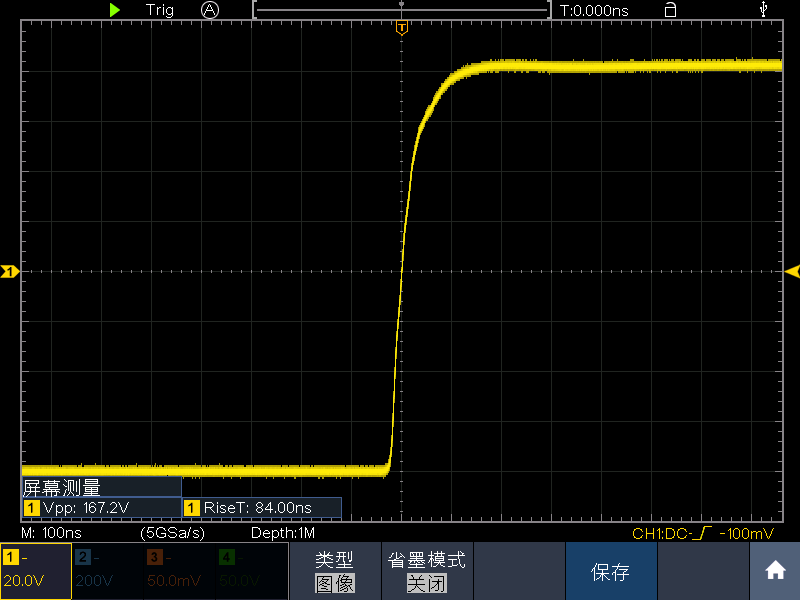Click the lock icon in top bar

(x=670, y=10)
